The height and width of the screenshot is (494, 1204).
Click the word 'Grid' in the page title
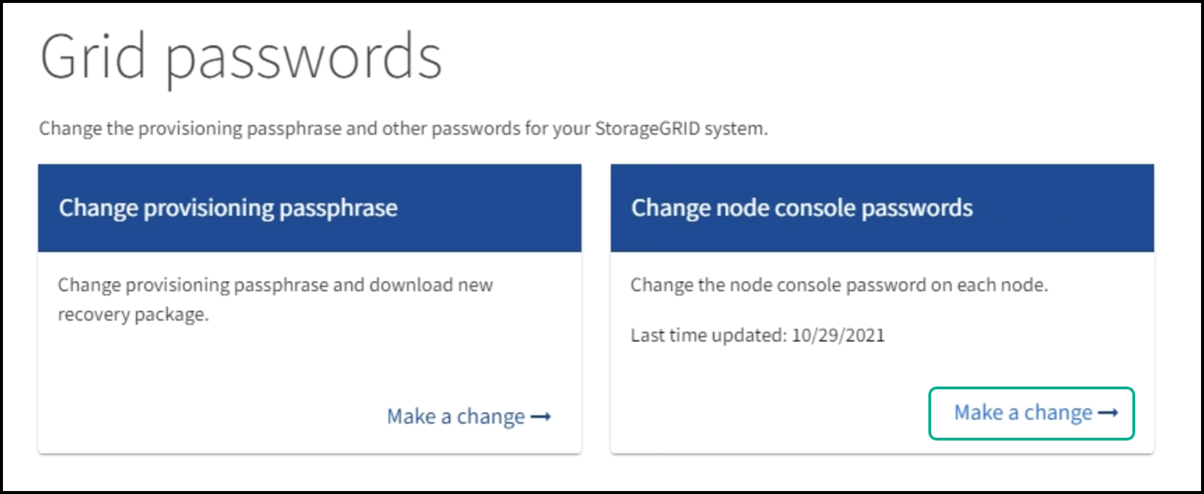[94, 57]
